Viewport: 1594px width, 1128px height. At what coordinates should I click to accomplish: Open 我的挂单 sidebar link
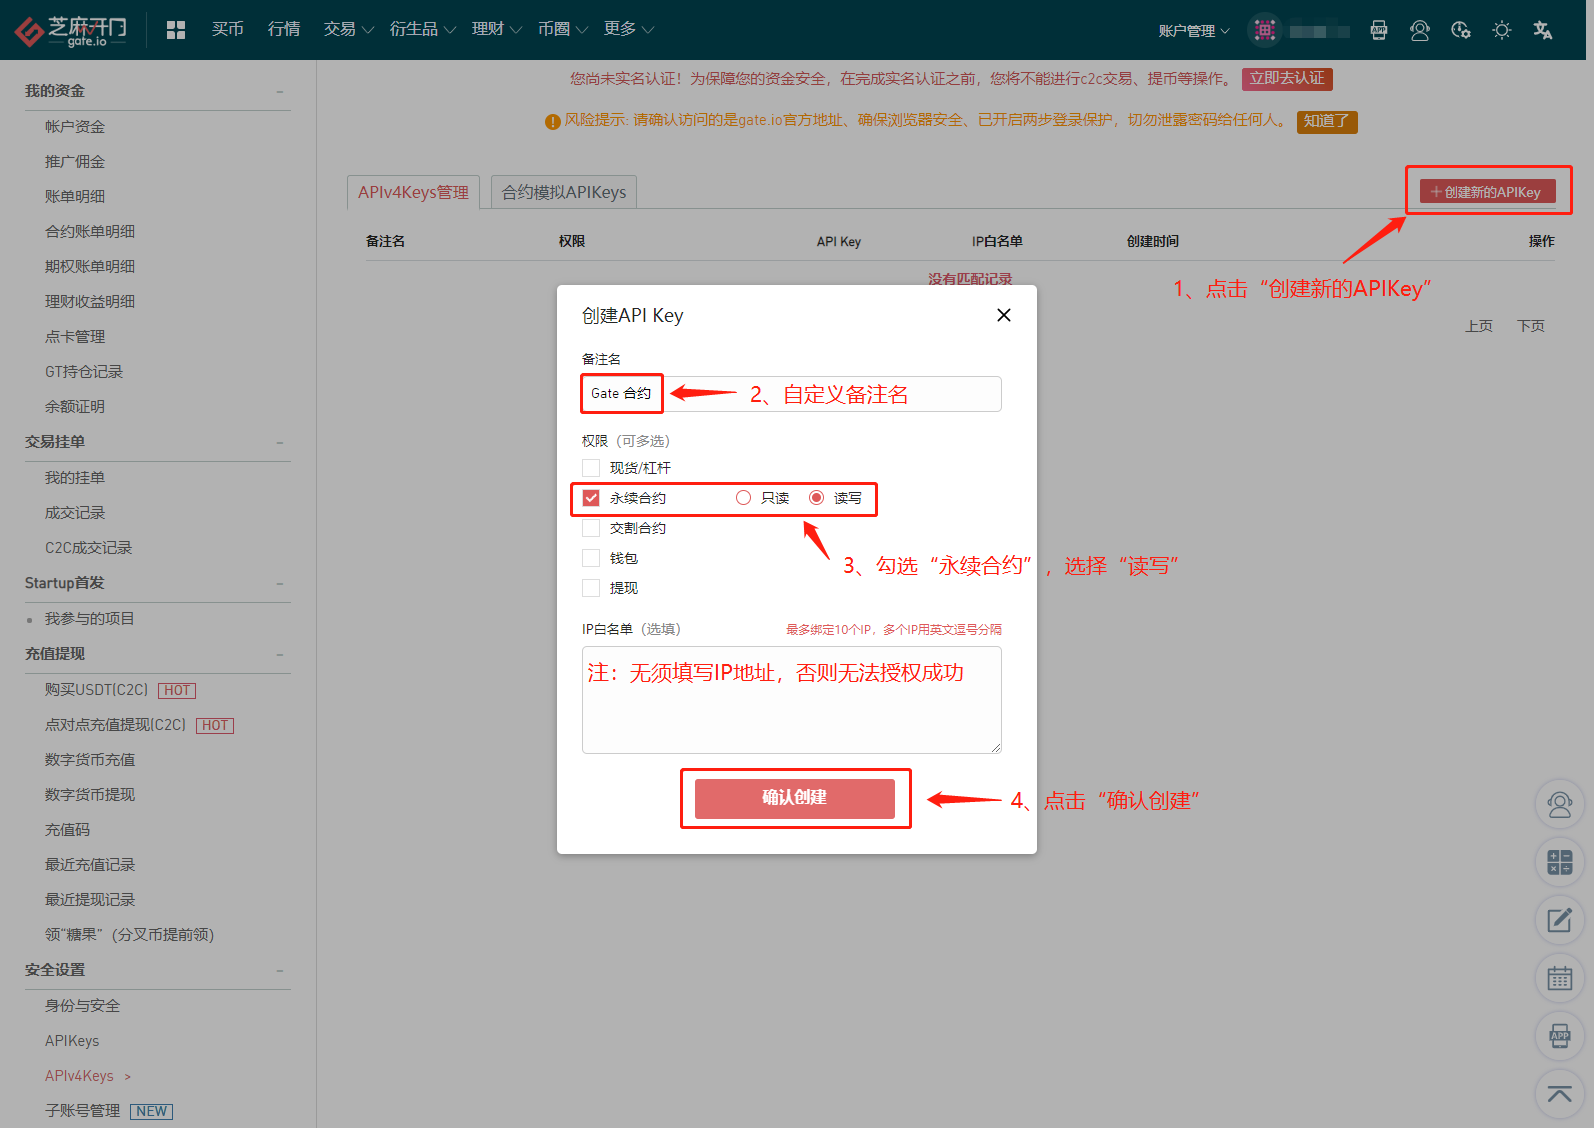click(75, 478)
